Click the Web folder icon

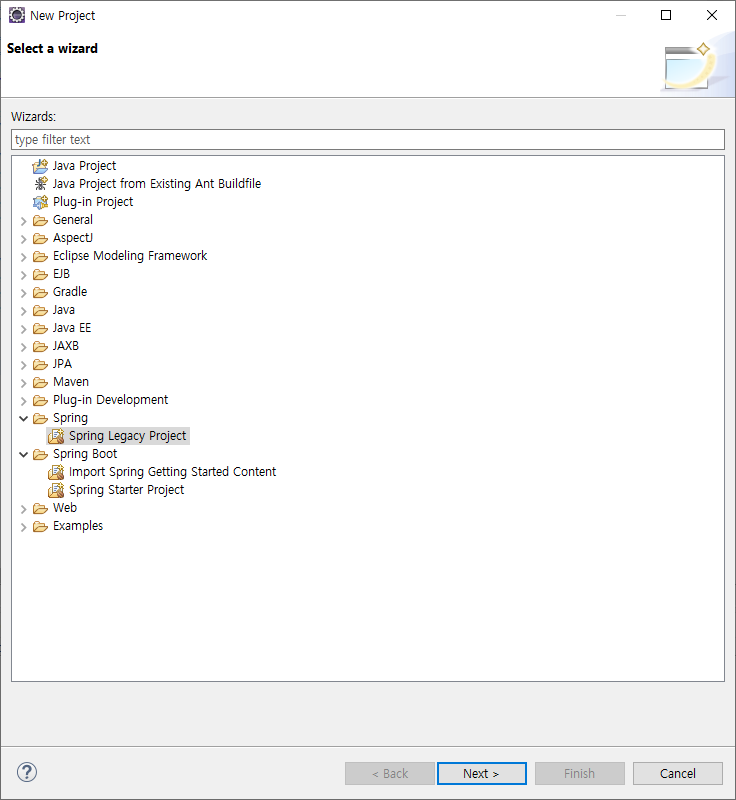click(40, 508)
